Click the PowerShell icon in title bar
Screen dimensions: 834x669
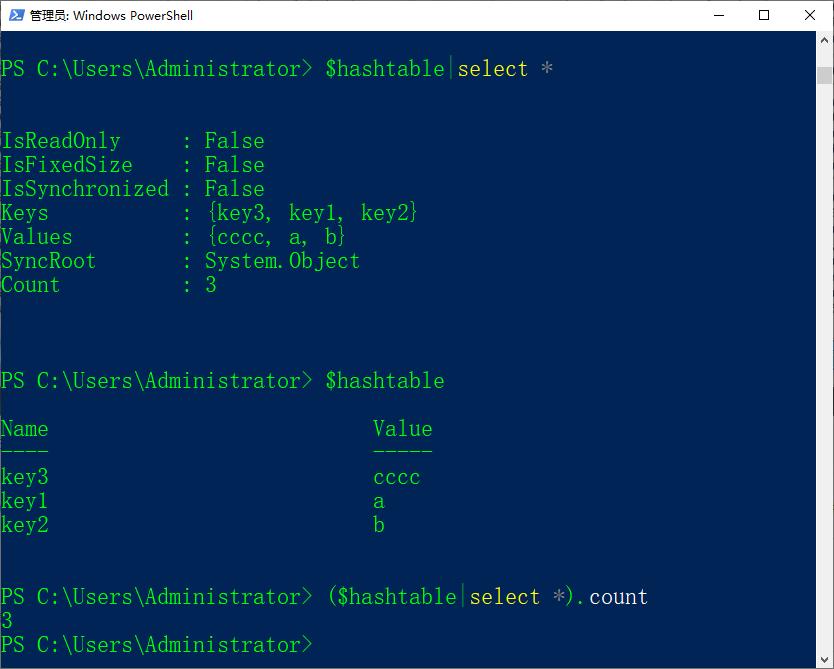click(14, 15)
